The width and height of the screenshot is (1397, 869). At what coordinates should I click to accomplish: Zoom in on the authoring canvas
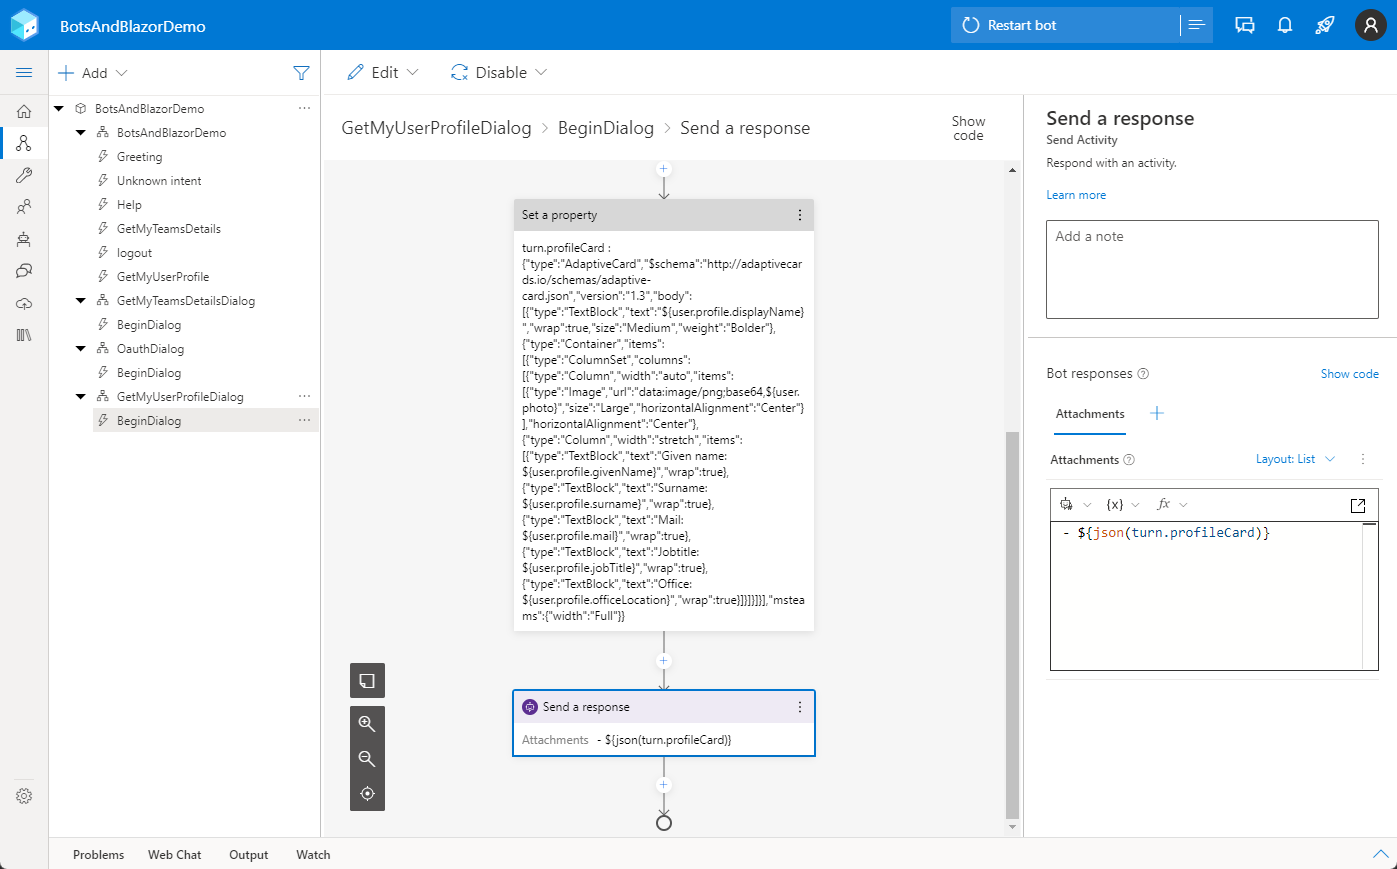coord(367,723)
